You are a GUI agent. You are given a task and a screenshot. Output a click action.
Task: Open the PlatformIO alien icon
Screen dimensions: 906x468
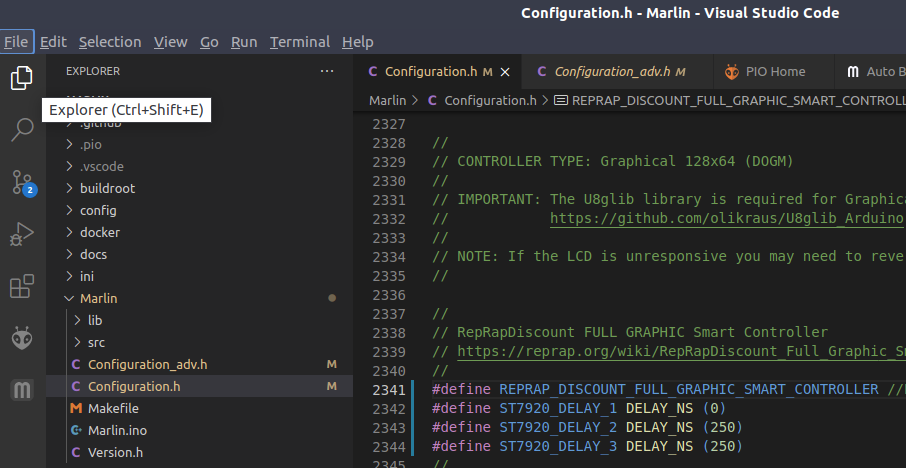click(22, 338)
